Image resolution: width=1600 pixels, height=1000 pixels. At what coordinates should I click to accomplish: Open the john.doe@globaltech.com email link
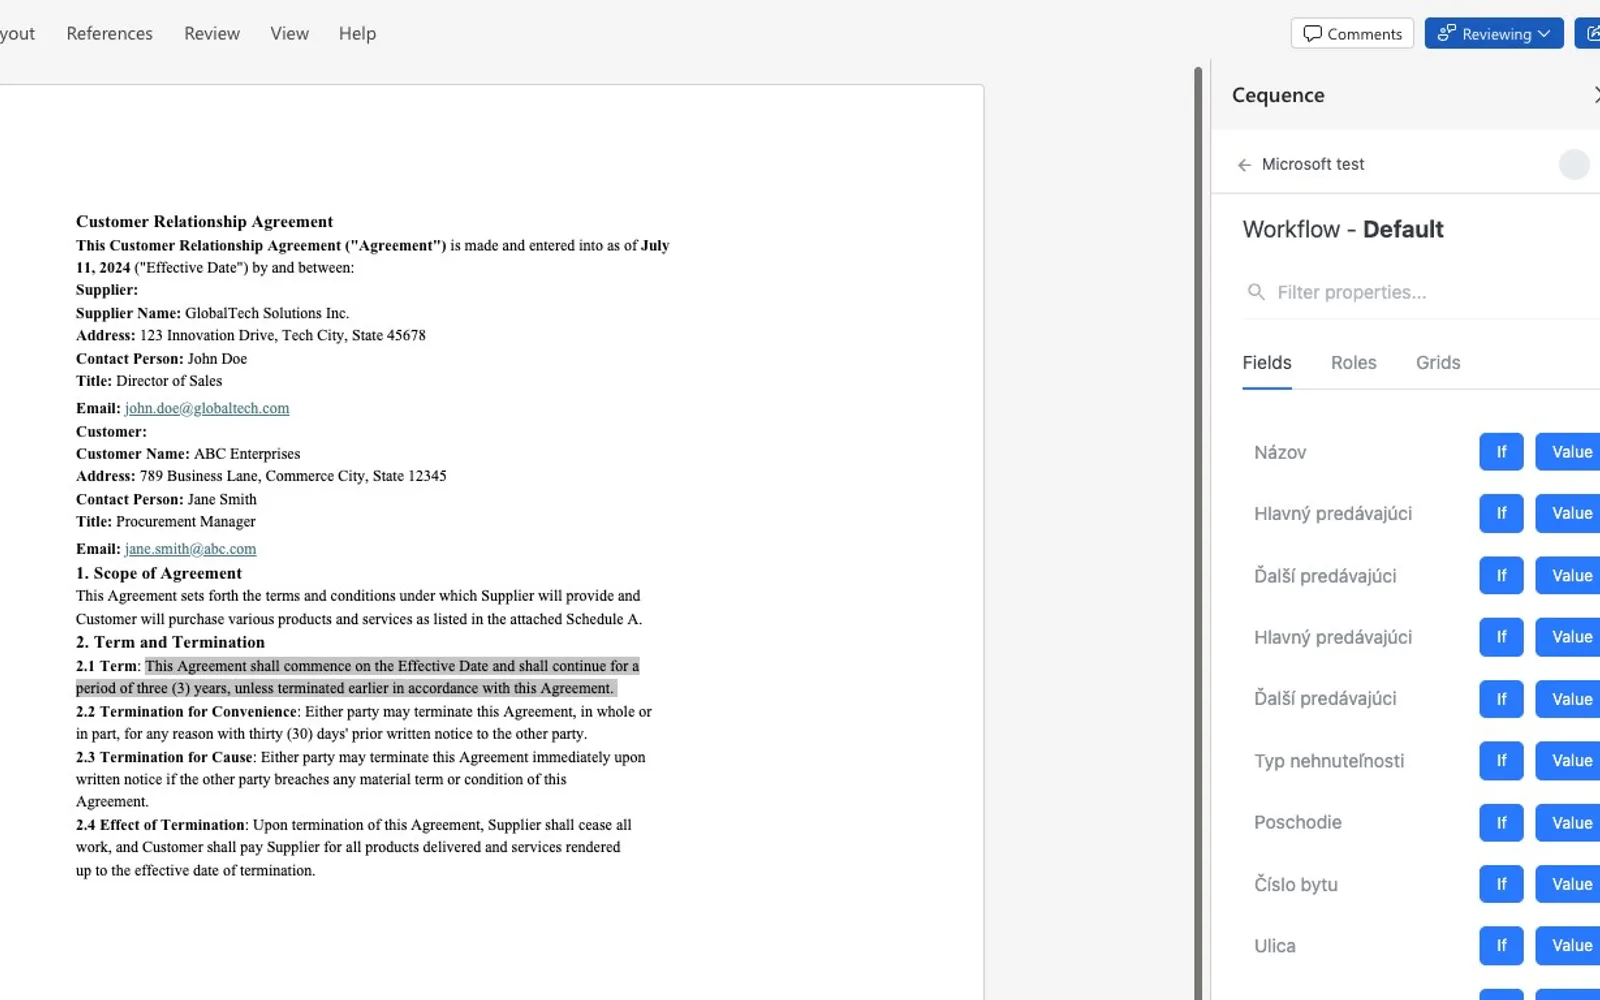(x=207, y=408)
